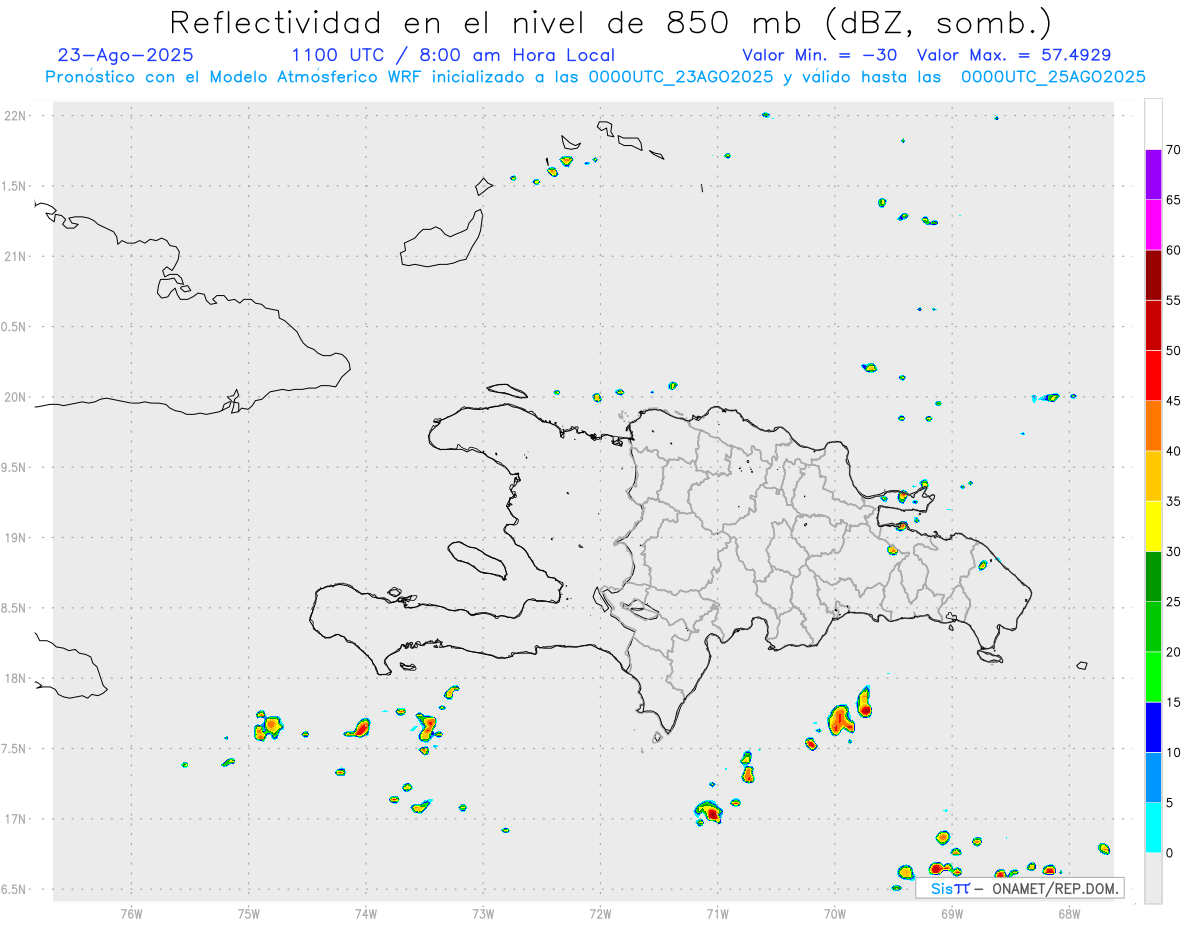The image size is (1200, 927).
Task: Click the colorbar label "40"
Action: pos(1174,451)
